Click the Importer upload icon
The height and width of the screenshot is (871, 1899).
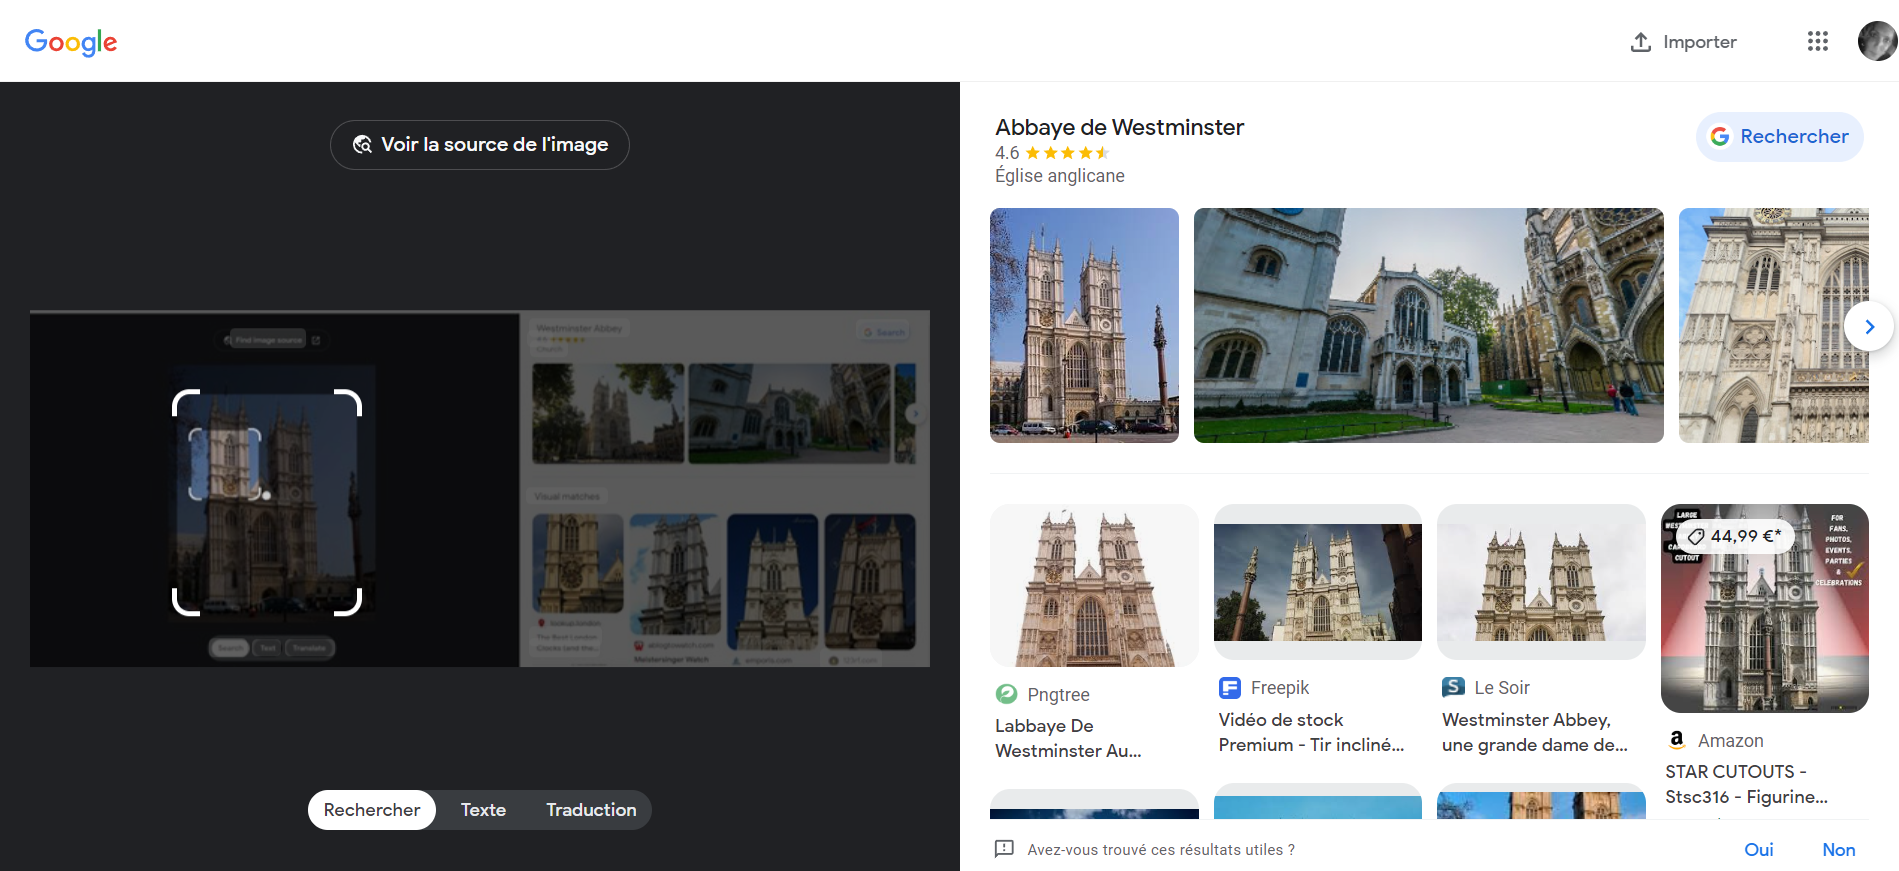[1640, 42]
